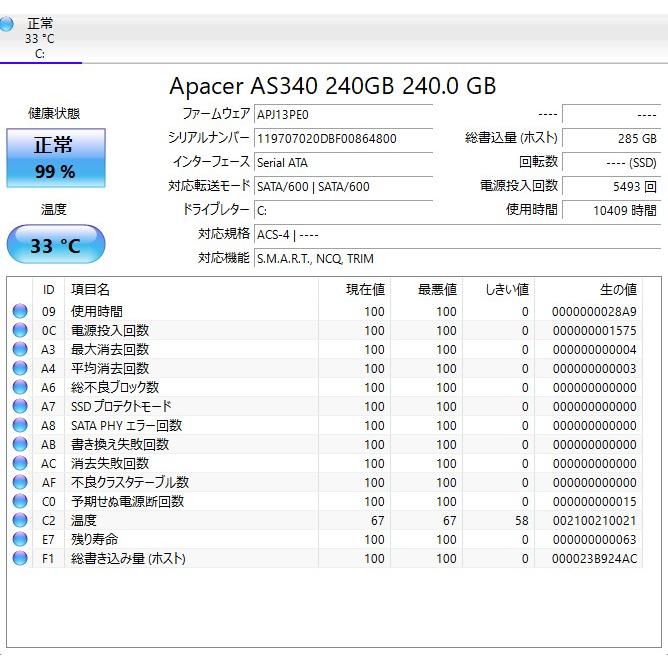Click the 生の値 column header
Image resolution: width=668 pixels, height=668 pixels.
[588, 290]
